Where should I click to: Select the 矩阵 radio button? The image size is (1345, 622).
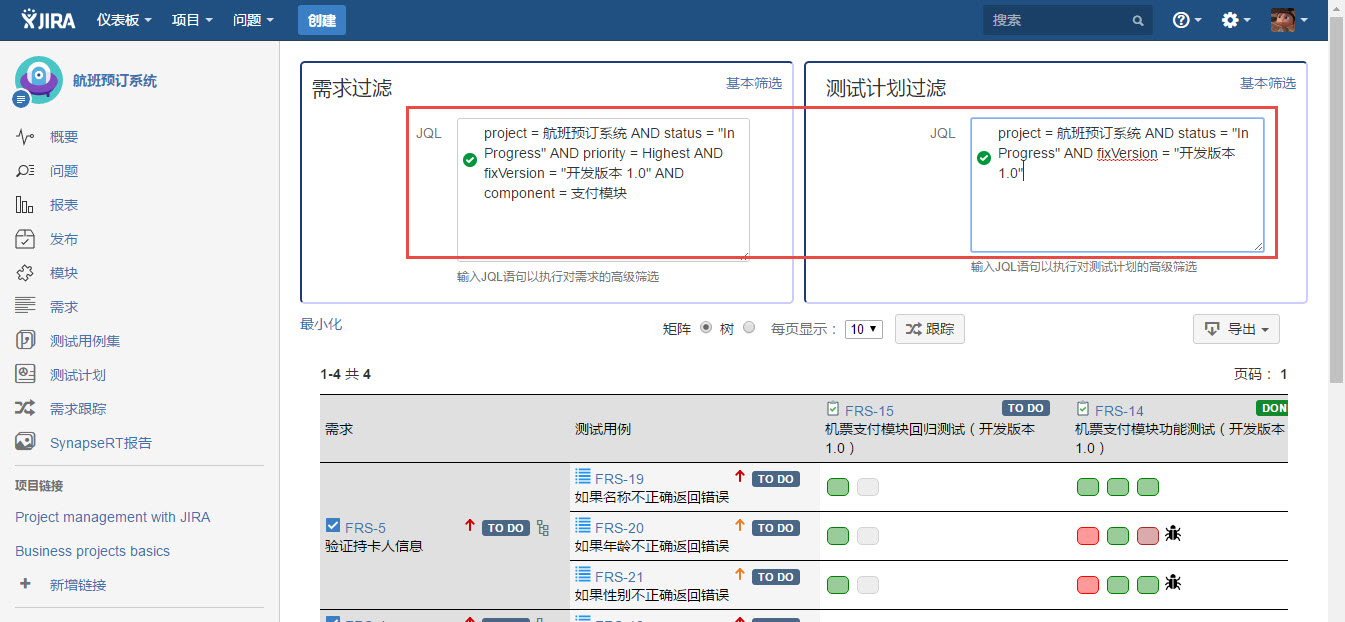(x=706, y=327)
